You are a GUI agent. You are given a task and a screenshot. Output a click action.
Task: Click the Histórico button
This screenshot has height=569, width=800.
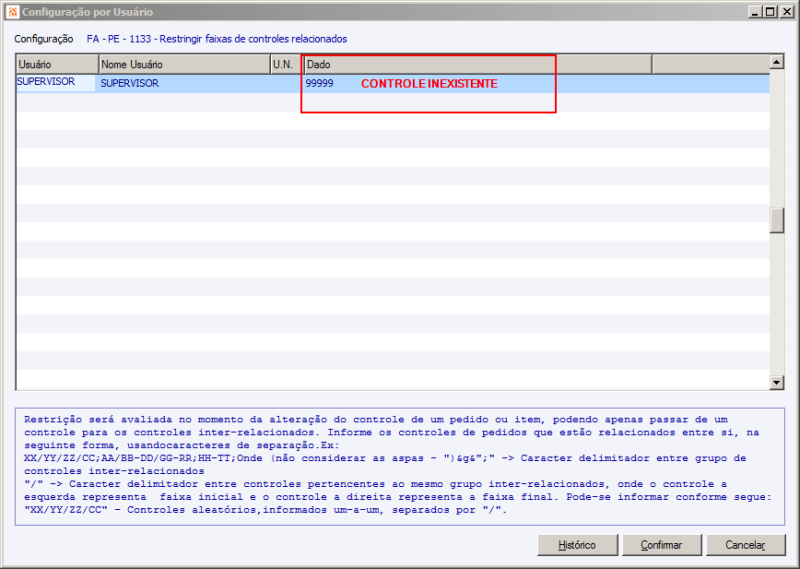[x=577, y=545]
